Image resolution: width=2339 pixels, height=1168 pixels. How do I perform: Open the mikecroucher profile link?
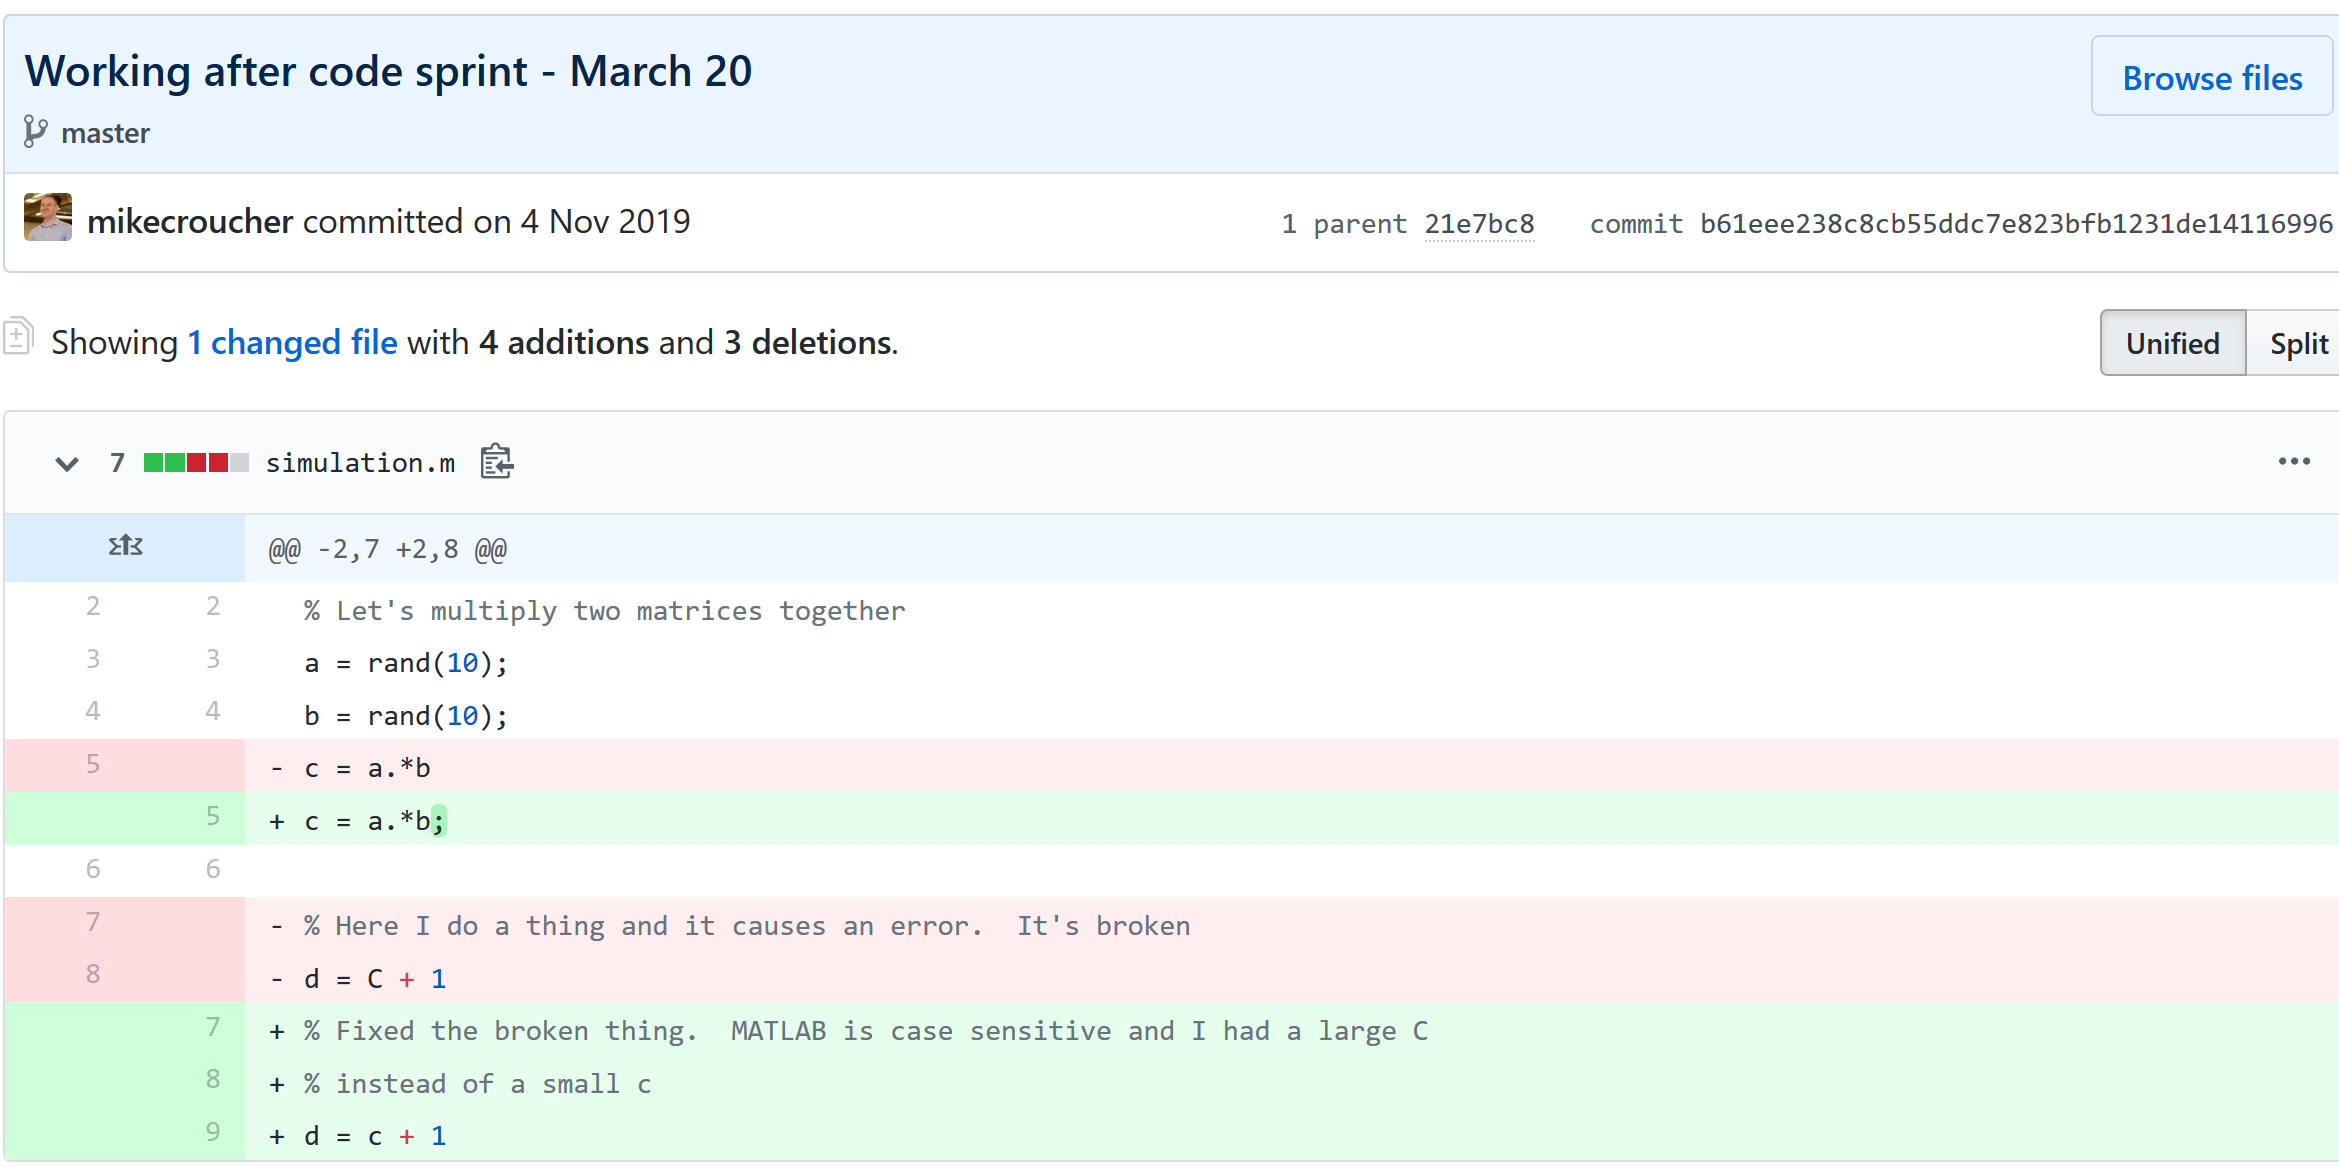(x=190, y=222)
